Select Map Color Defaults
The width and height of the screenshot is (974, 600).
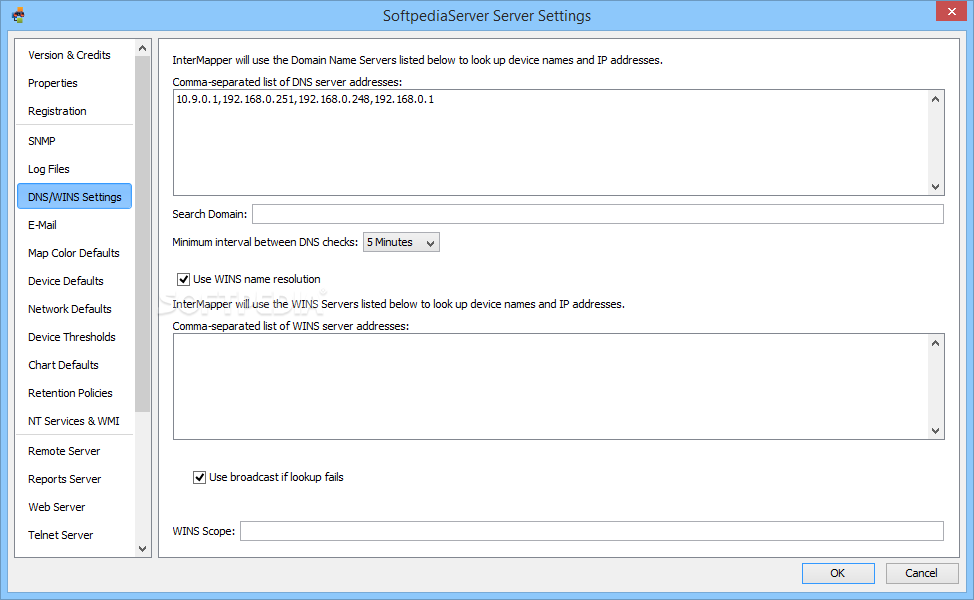pyautogui.click(x=73, y=253)
